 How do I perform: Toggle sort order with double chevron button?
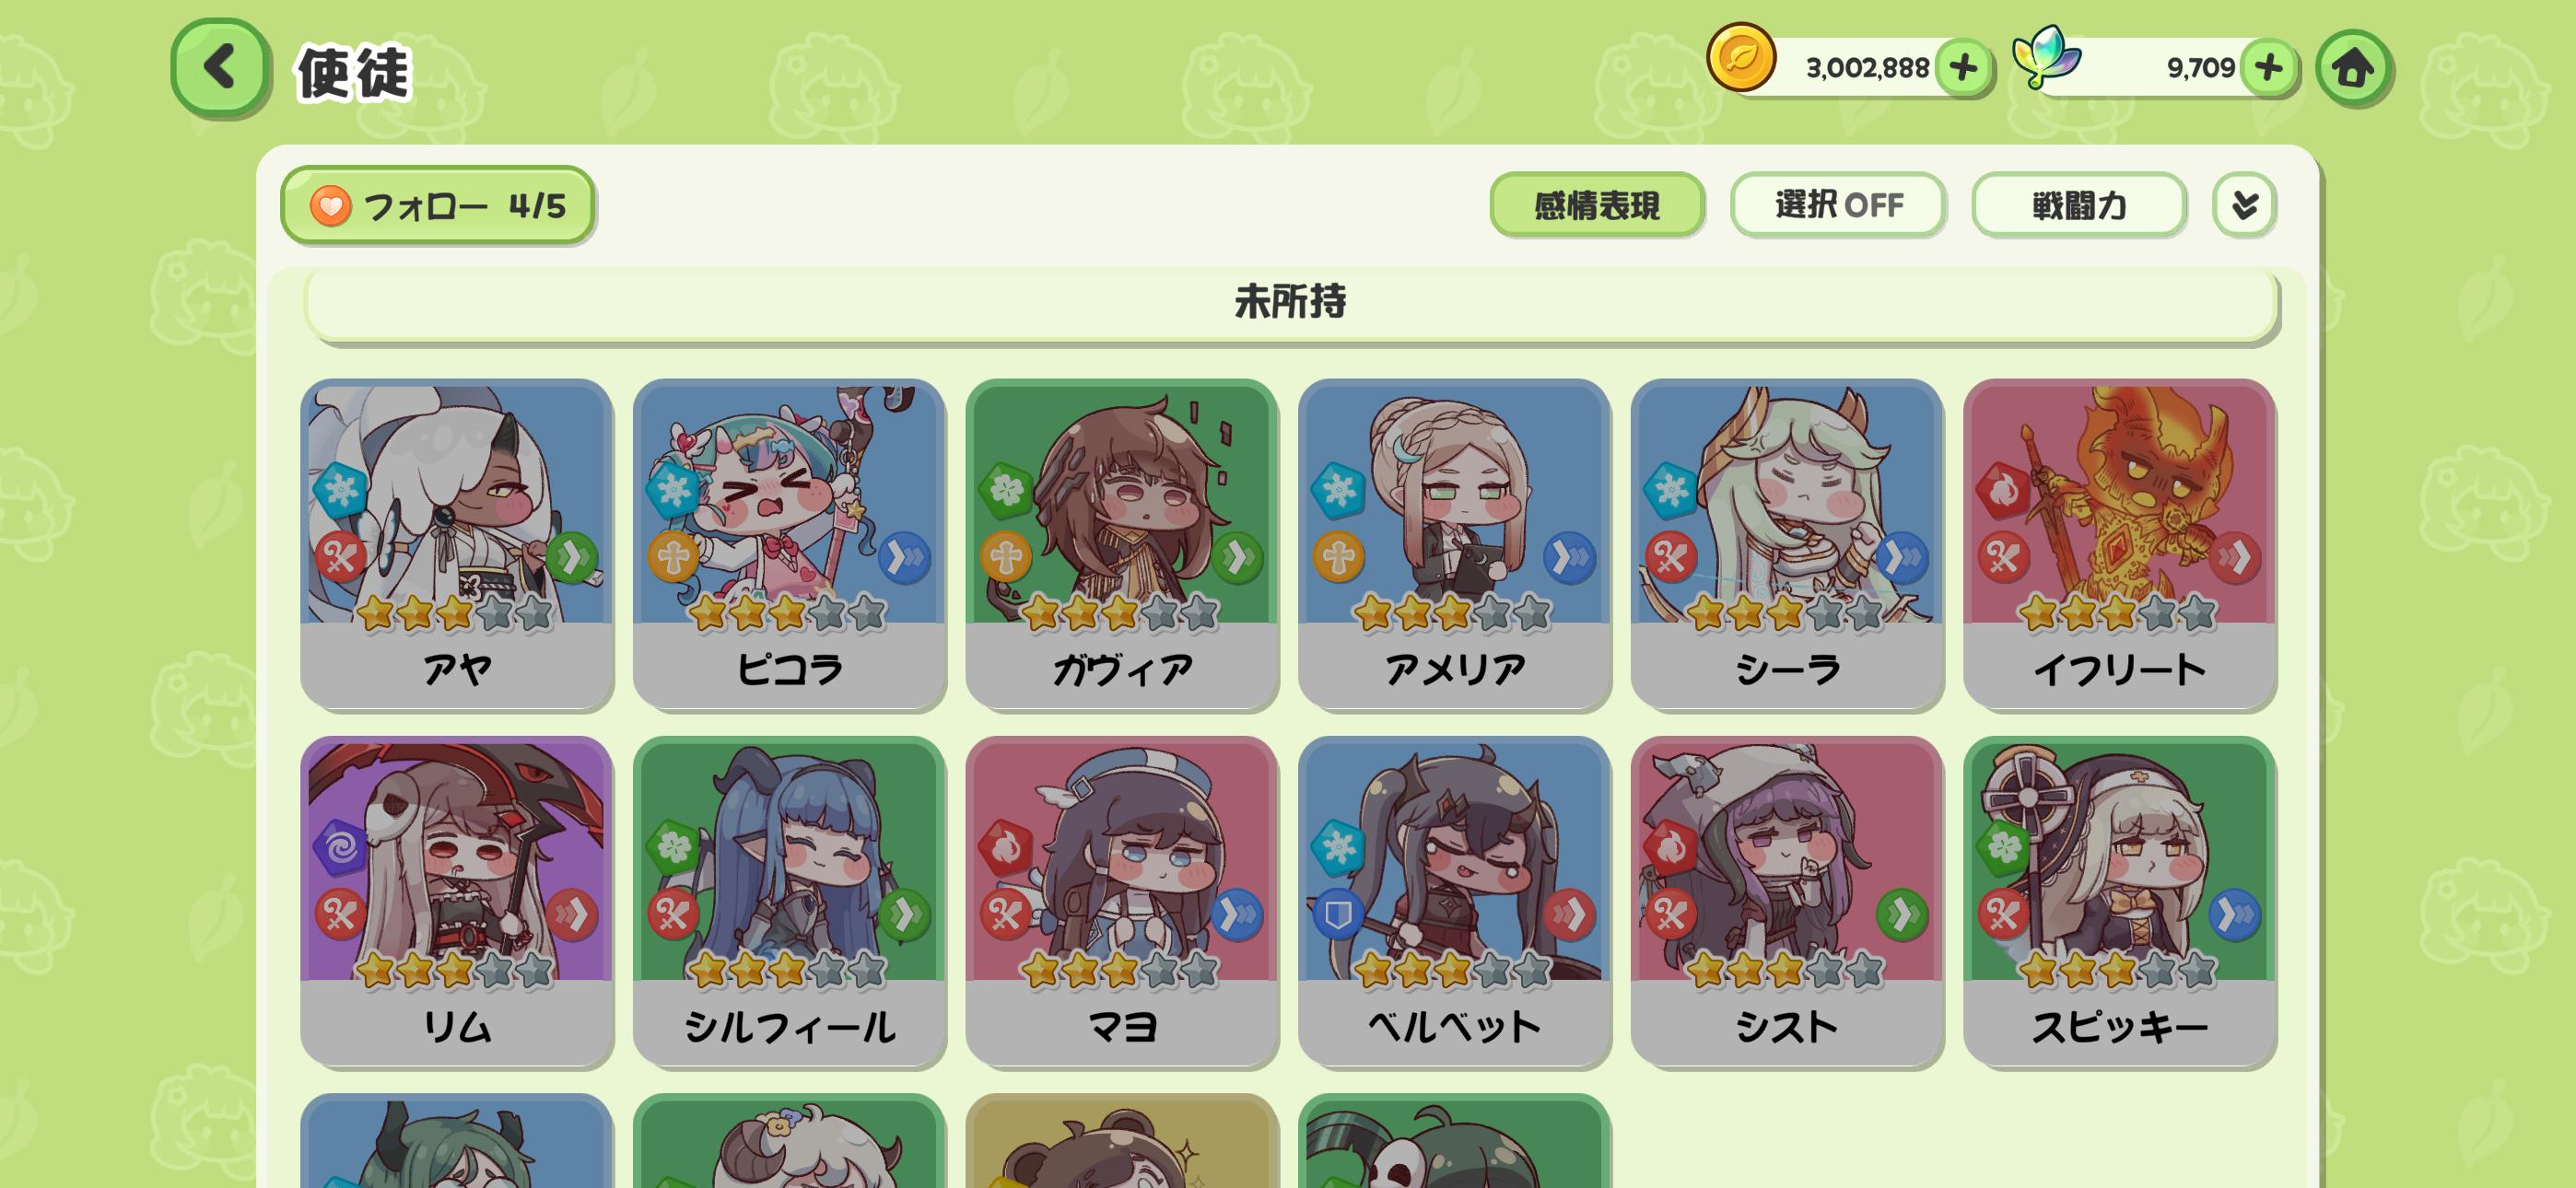[x=2244, y=205]
